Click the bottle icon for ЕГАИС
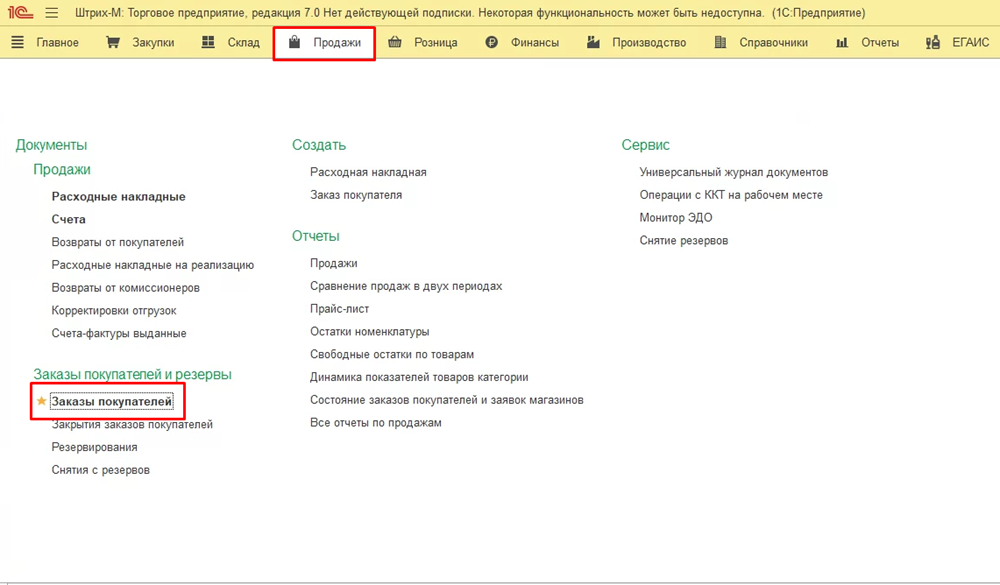The height and width of the screenshot is (585, 1000). 933,43
